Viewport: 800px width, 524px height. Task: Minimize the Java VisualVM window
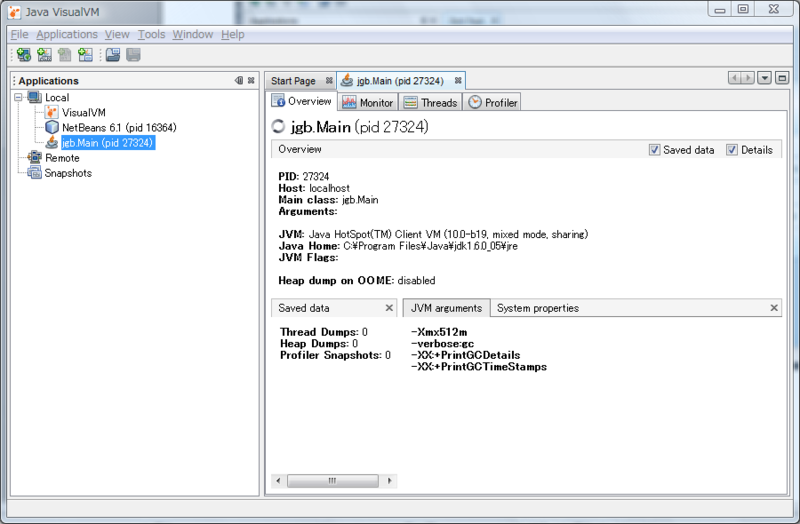coord(720,10)
